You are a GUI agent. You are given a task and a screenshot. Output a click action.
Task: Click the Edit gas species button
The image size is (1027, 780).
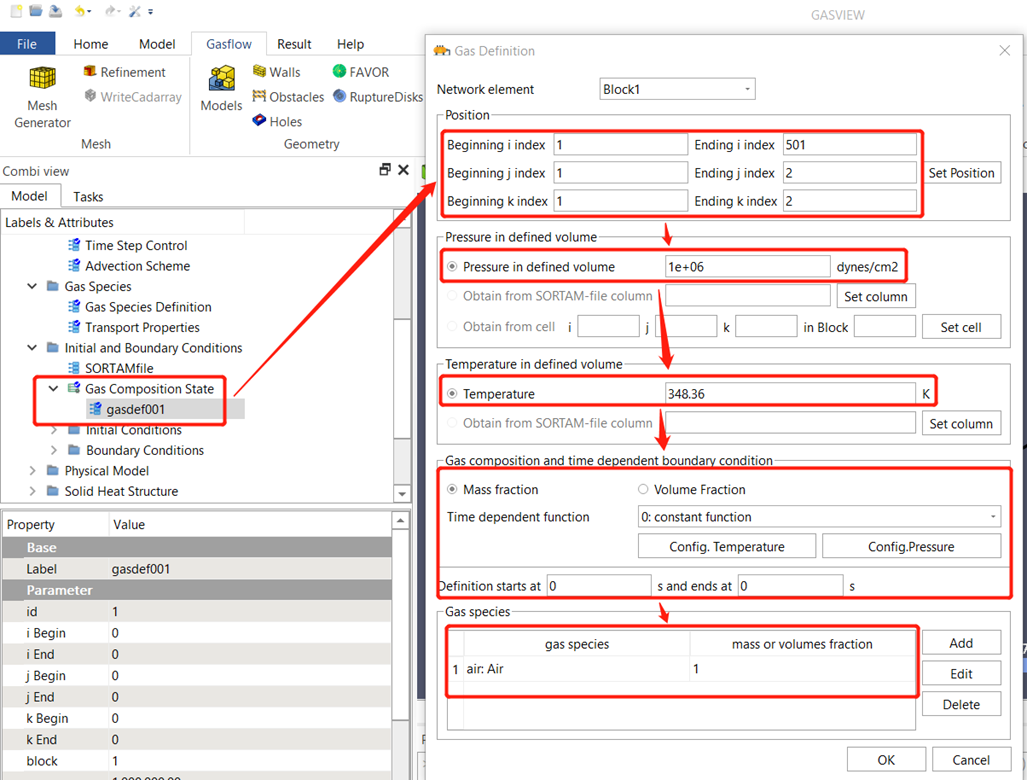961,673
